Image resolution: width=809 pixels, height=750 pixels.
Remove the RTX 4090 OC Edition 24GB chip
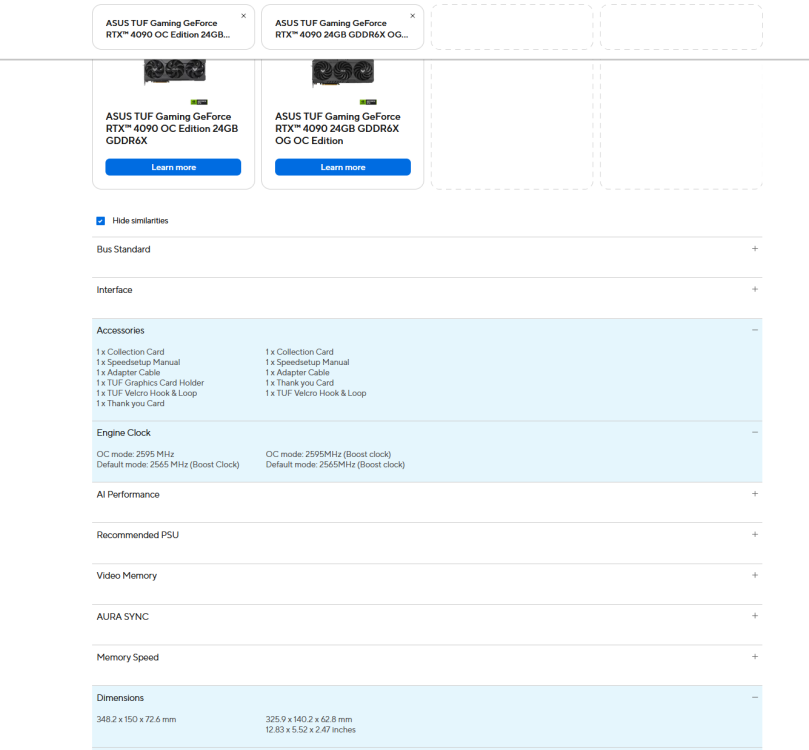[x=244, y=16]
